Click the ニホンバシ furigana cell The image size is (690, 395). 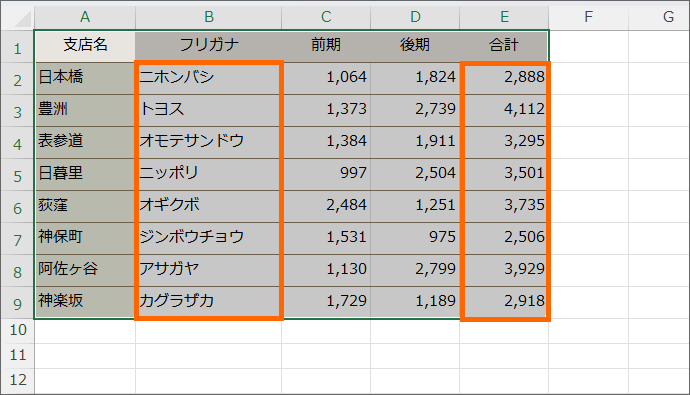pyautogui.click(x=209, y=79)
